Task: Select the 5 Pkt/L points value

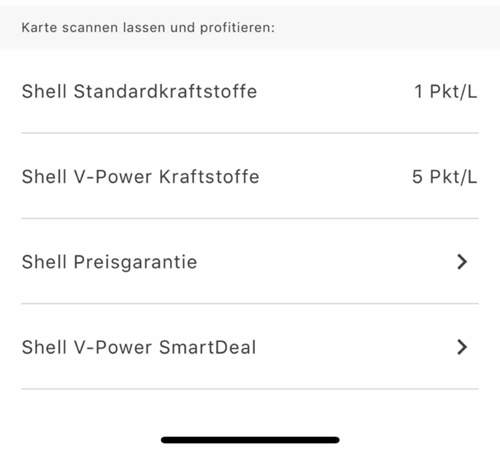Action: coord(445,177)
